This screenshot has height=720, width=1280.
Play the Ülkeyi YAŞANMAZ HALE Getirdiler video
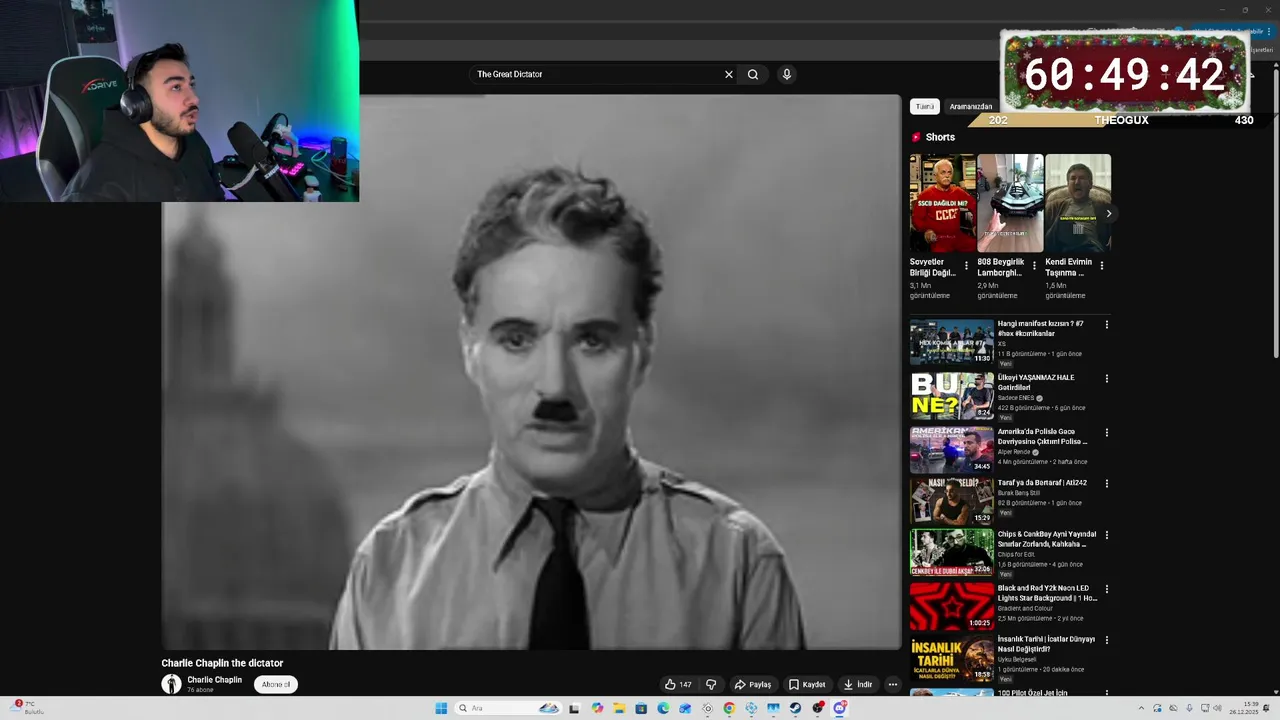click(951, 396)
